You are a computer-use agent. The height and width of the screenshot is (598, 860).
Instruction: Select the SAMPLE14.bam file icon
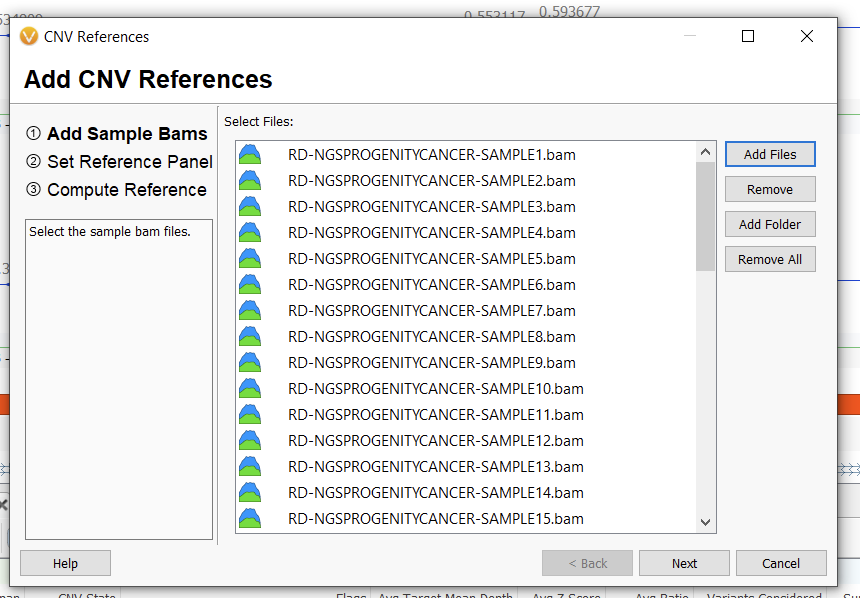point(249,493)
